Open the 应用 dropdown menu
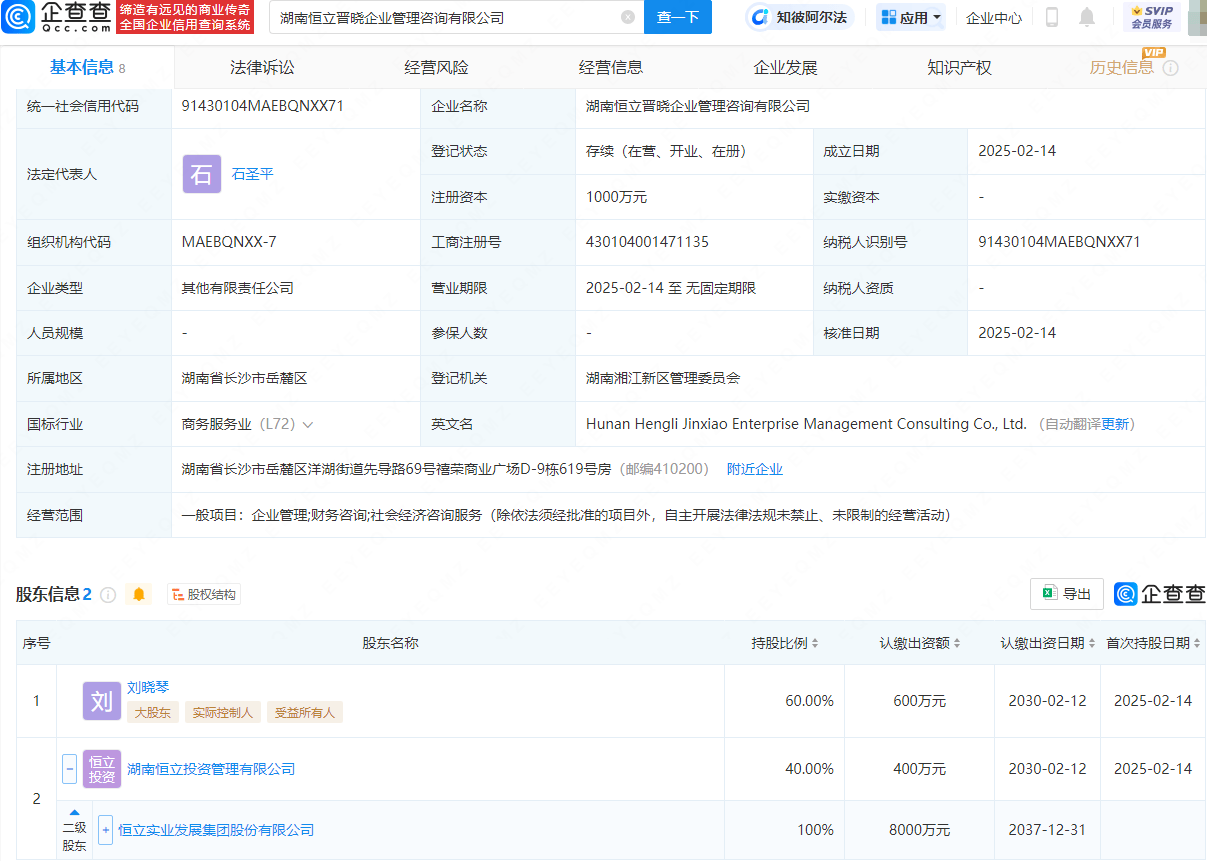Viewport: 1207px width, 861px height. (911, 17)
